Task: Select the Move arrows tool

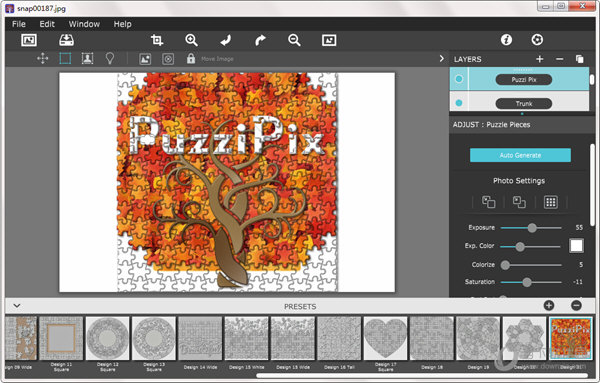Action: 42,59
